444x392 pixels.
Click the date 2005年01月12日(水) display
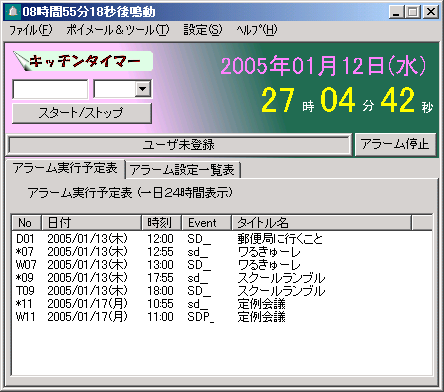[323, 66]
